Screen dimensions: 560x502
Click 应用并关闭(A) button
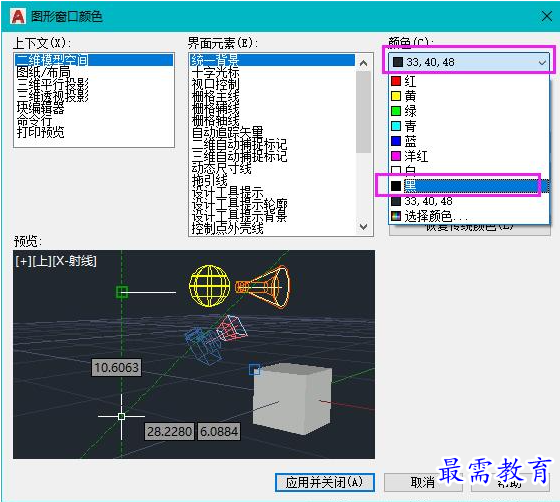click(x=325, y=482)
